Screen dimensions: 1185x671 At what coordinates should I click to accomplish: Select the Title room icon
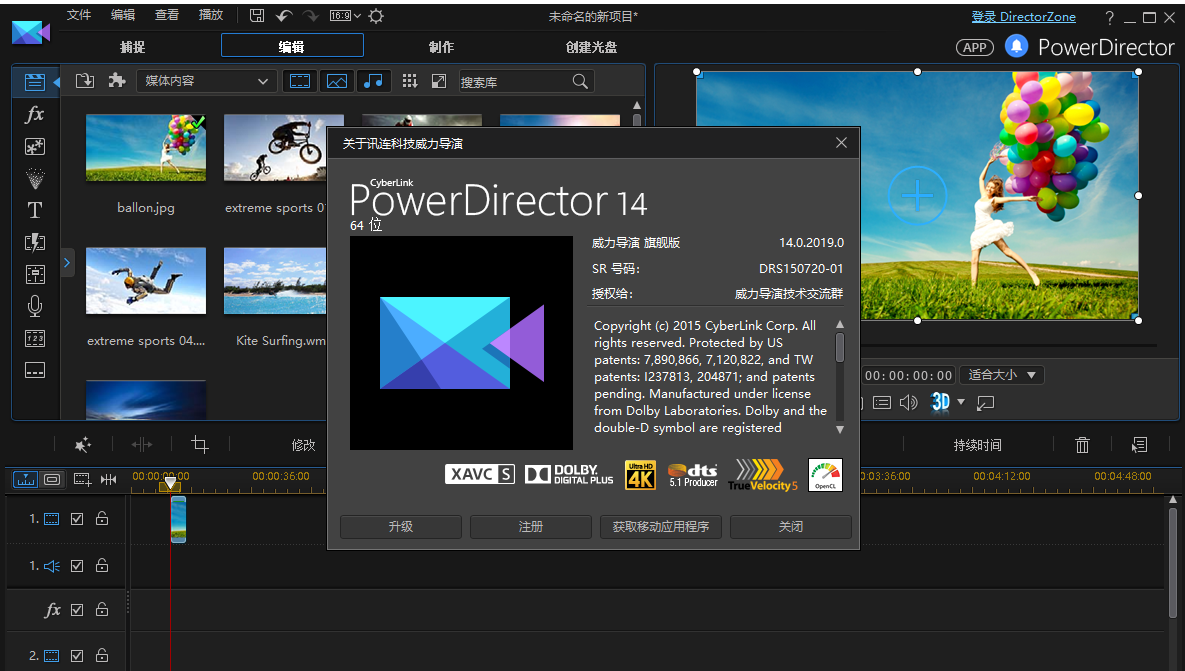point(34,210)
